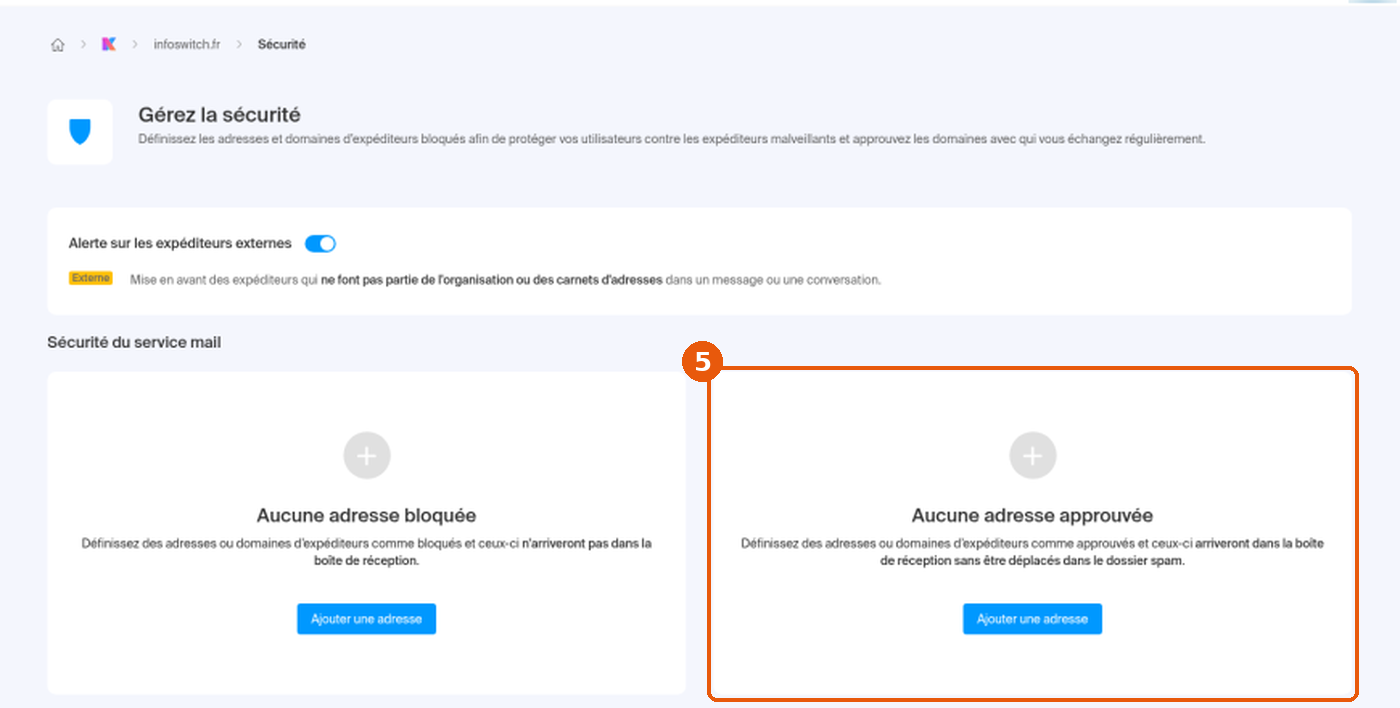Go to the home icon in breadcrumb
This screenshot has height=708, width=1400.
pos(58,45)
